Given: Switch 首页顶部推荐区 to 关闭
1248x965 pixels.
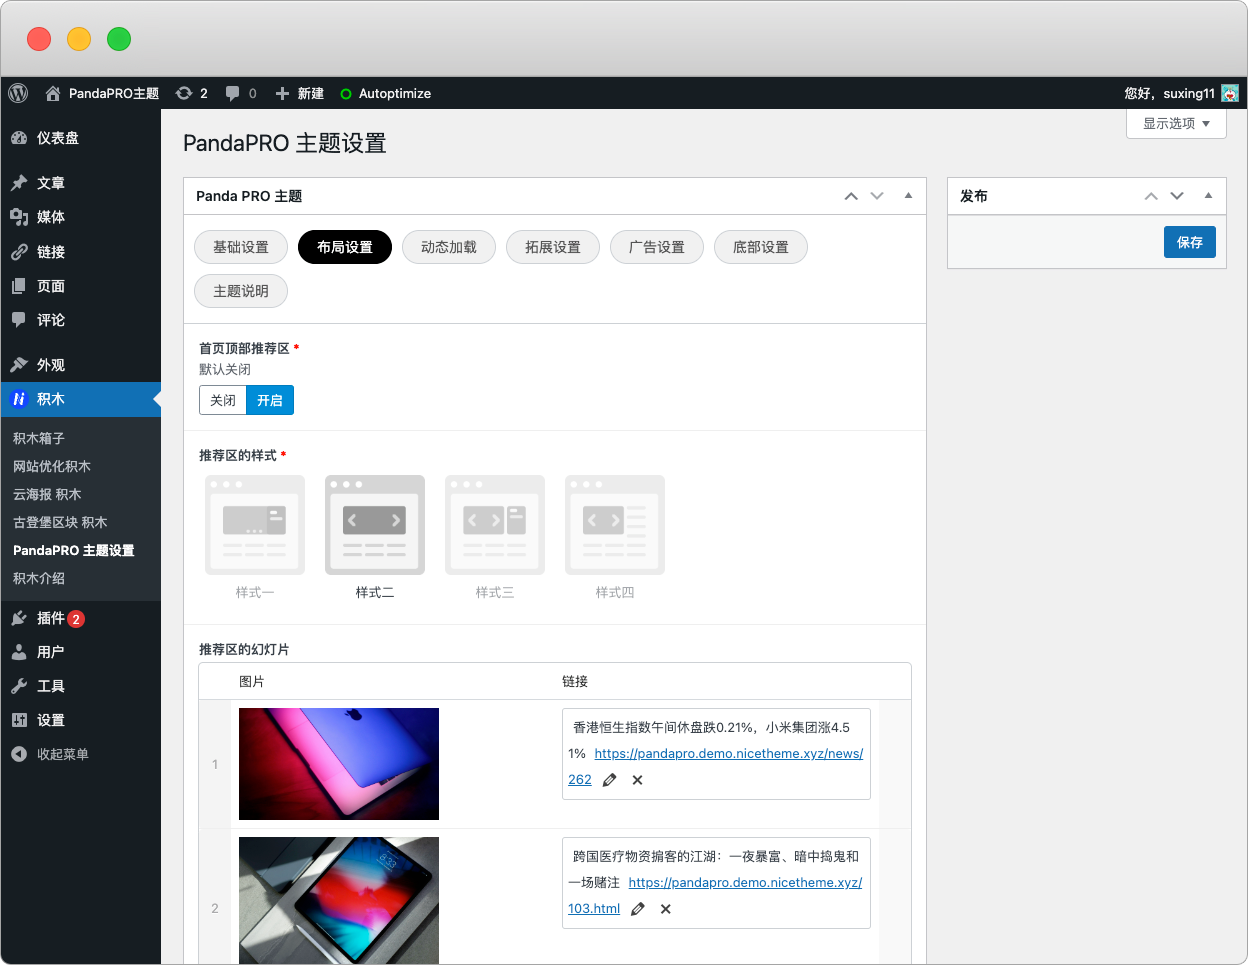Looking at the screenshot, I should [x=223, y=400].
